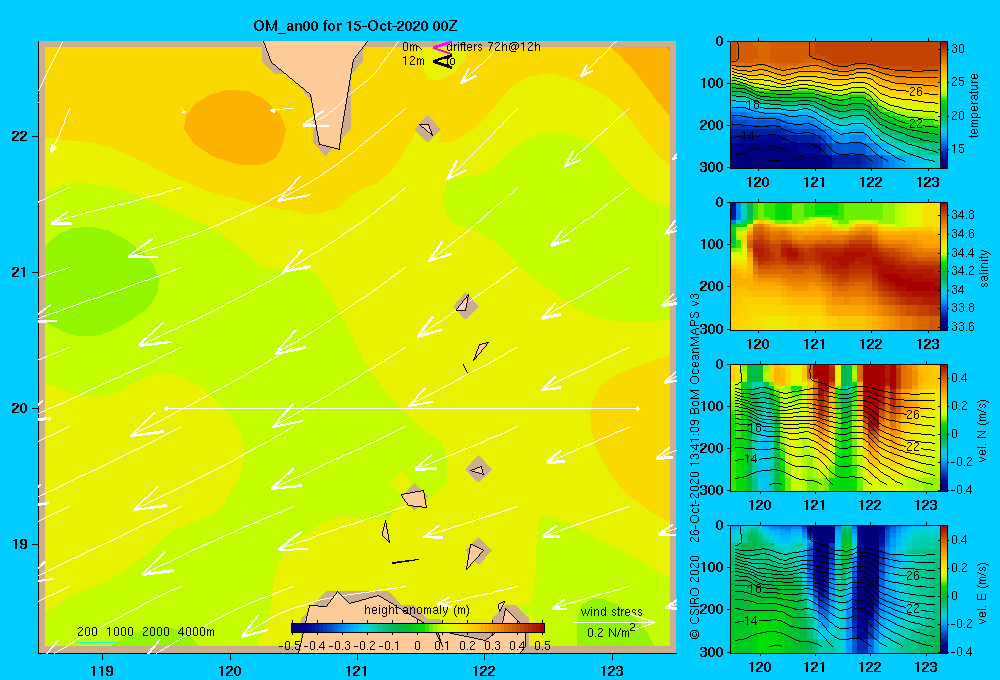Image resolution: width=1000 pixels, height=680 pixels.
Task: Click latitude label 21 on main map
Action: [20, 272]
